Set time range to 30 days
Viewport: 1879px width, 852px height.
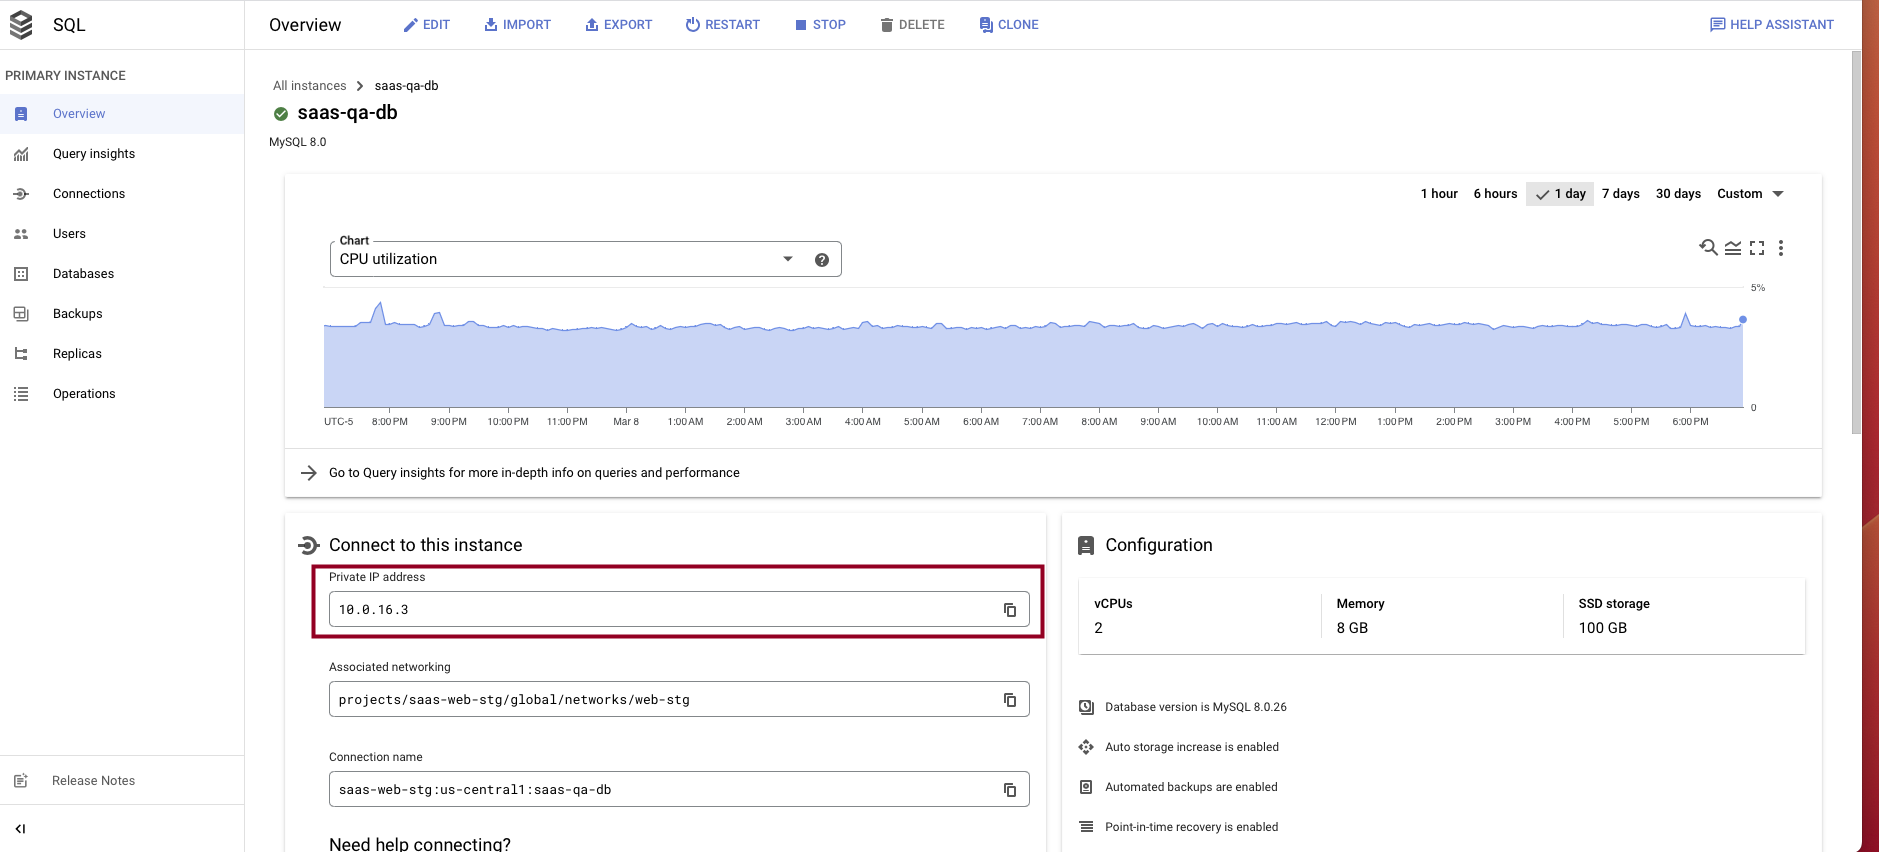1678,194
